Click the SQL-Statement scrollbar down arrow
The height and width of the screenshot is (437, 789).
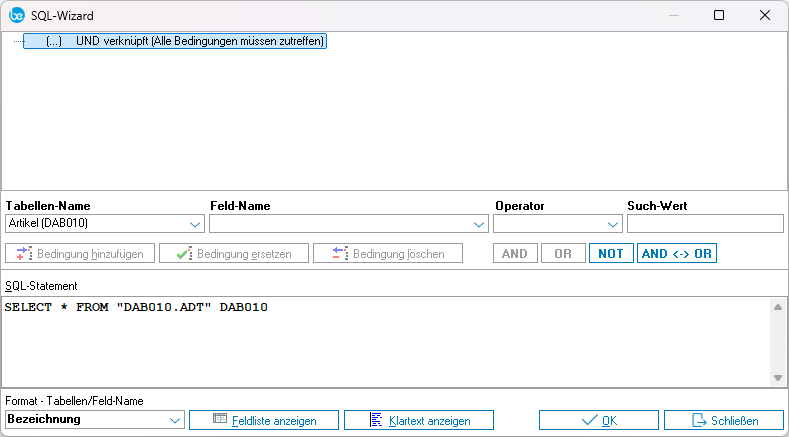779,378
